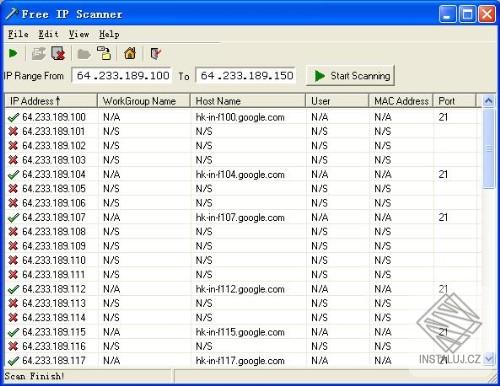
Task: Open the File menu
Action: click(x=18, y=34)
